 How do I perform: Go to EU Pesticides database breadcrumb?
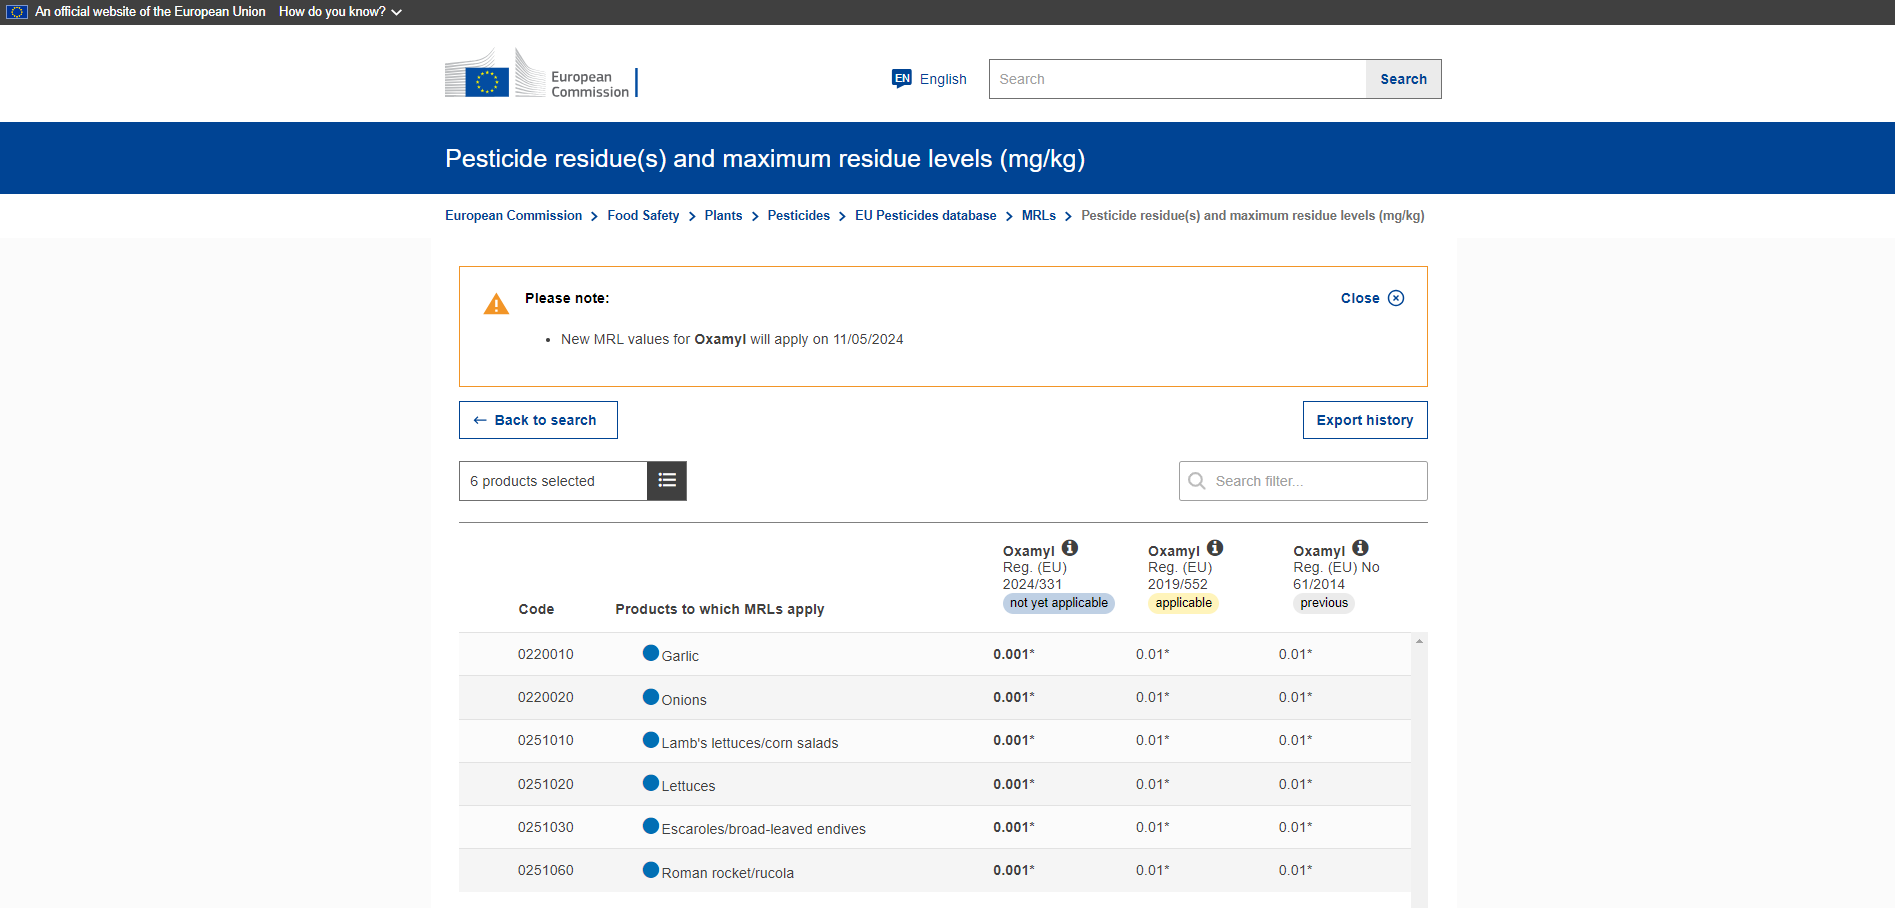(x=925, y=215)
